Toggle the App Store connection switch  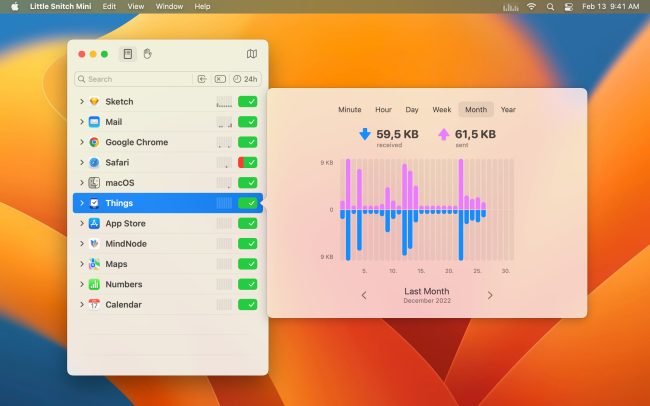(247, 224)
